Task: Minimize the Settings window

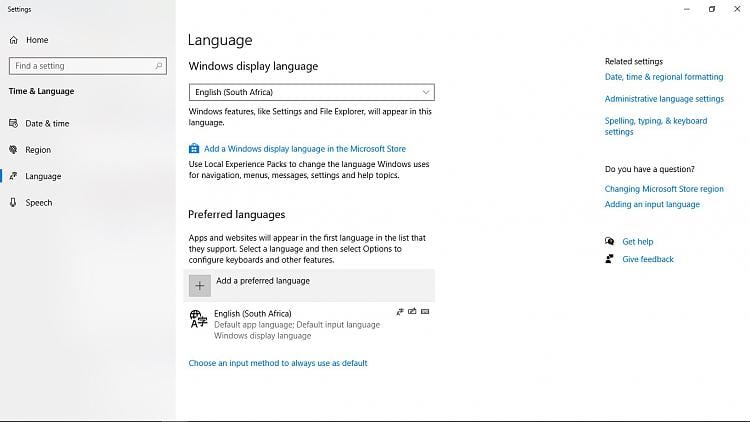Action: [687, 9]
